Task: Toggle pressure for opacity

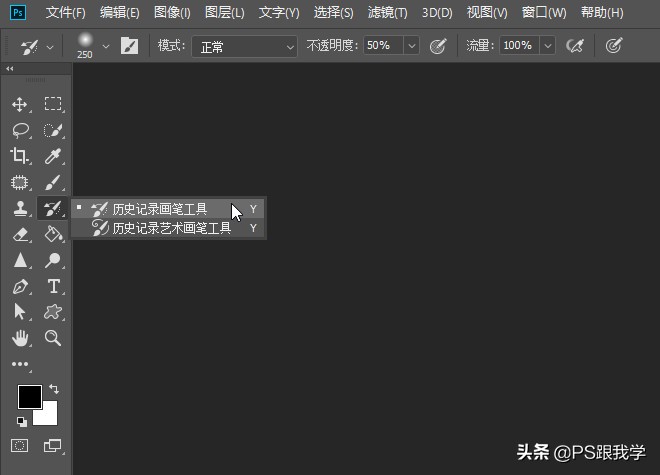Action: [438, 45]
